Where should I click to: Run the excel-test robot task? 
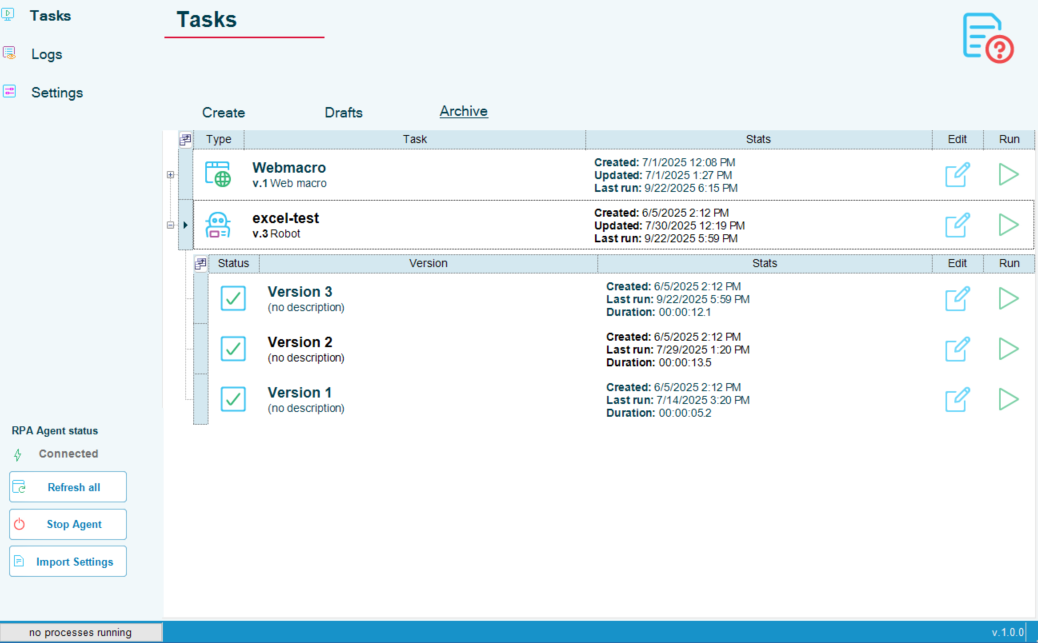point(1008,225)
